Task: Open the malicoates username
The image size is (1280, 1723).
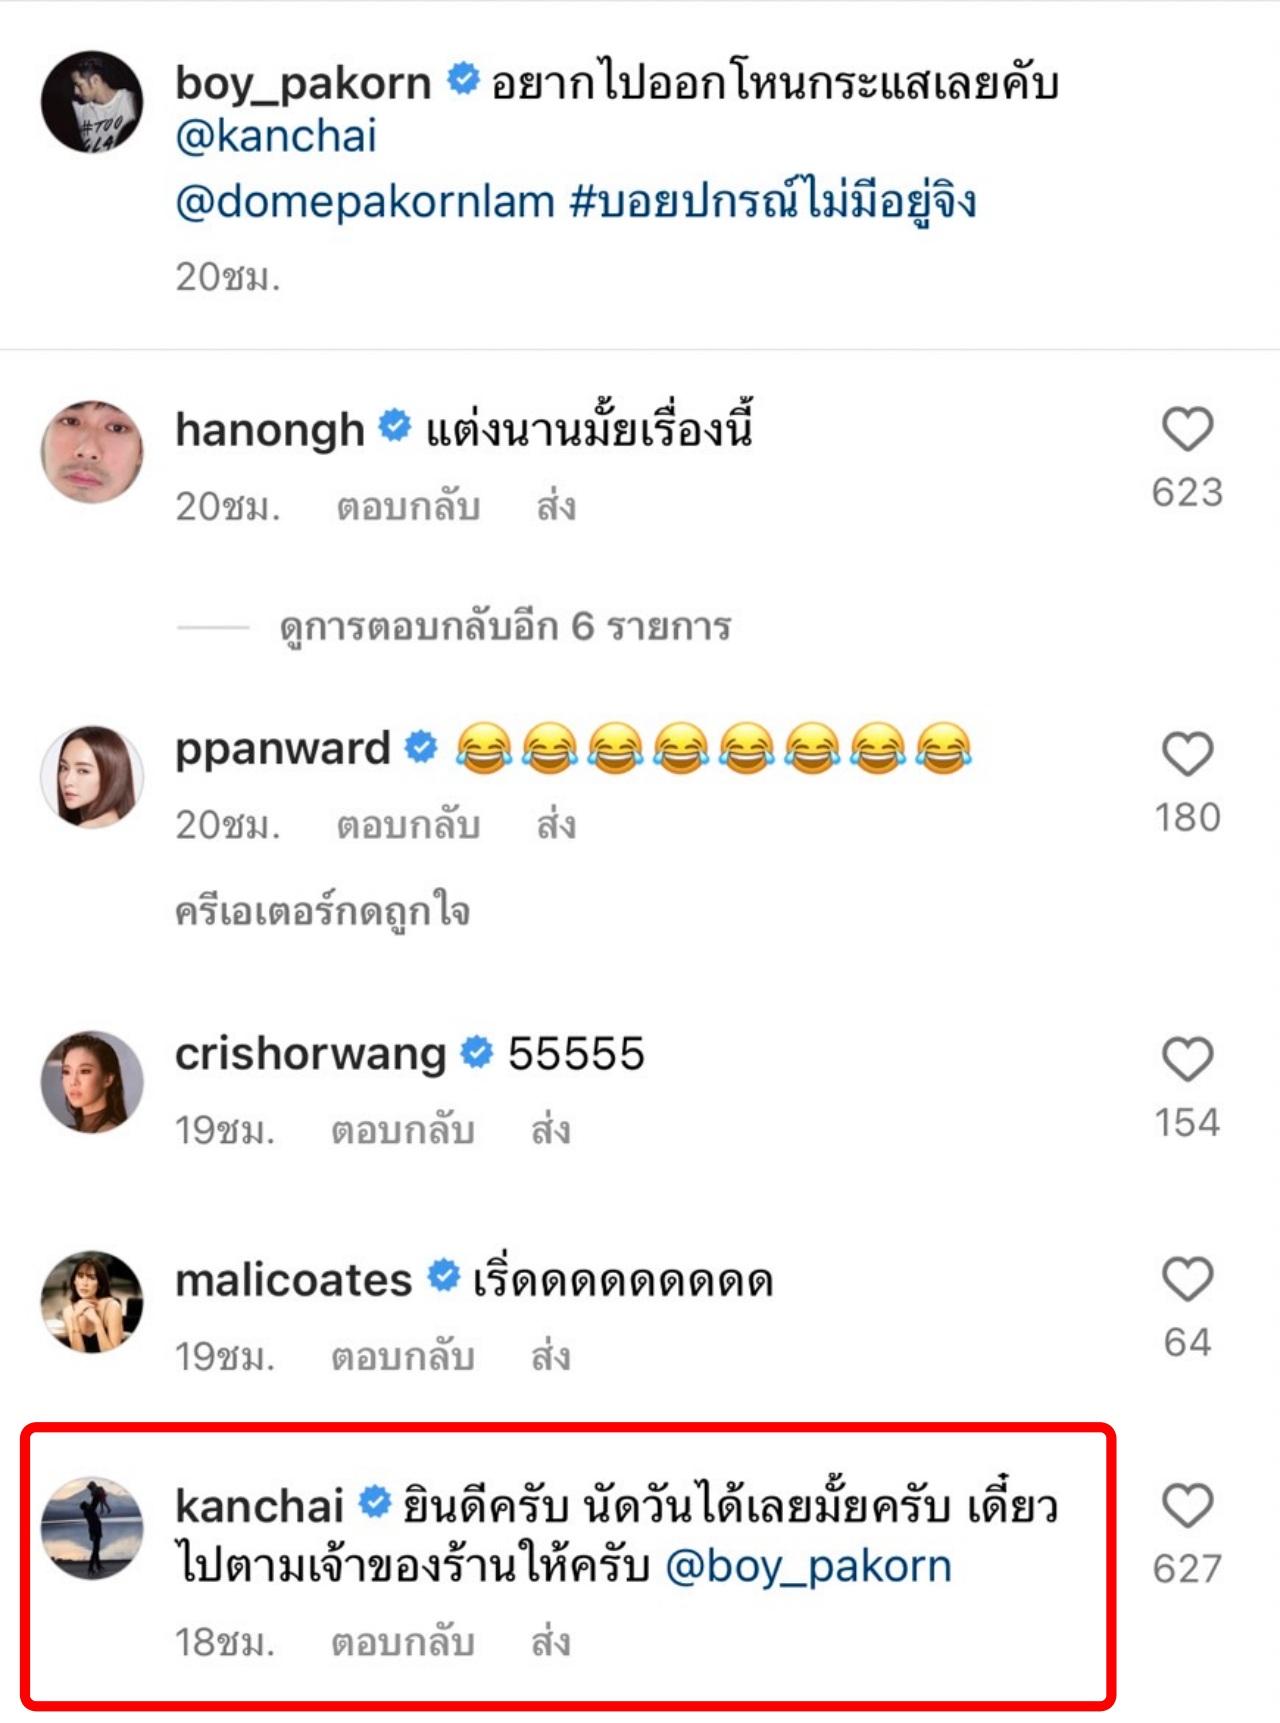Action: click(x=293, y=1280)
